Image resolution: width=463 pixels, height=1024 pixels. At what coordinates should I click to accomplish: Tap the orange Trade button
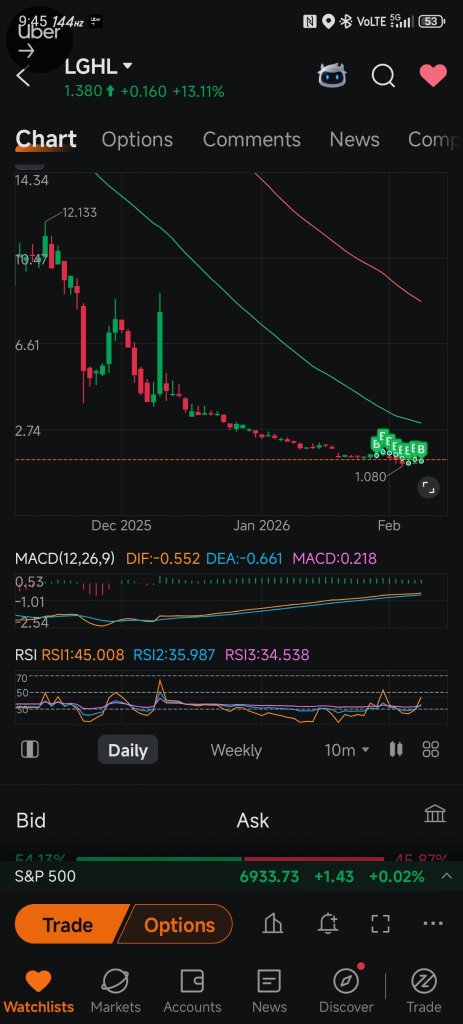coord(69,925)
